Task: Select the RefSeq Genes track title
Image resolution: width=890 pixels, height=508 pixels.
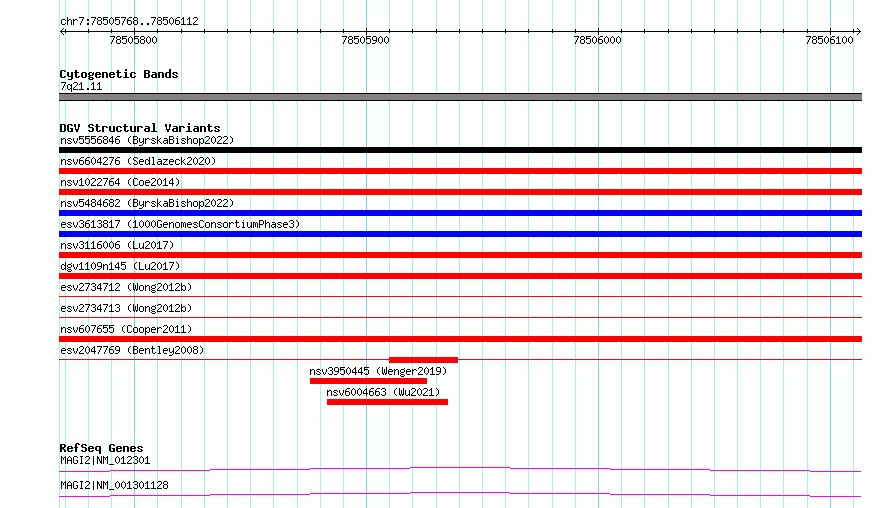Action: tap(101, 448)
